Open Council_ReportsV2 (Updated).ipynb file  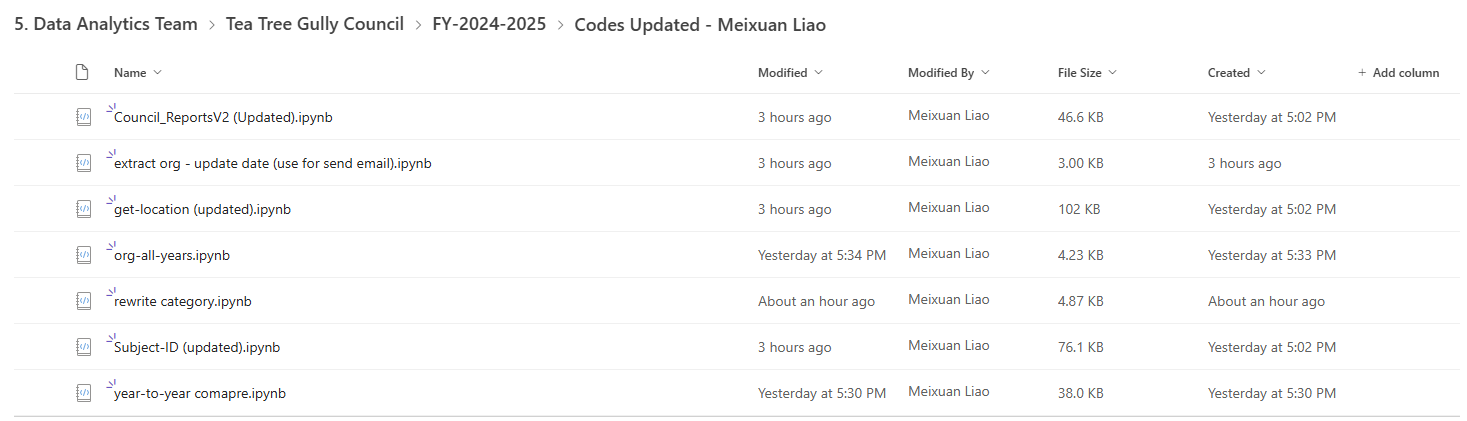pos(223,117)
